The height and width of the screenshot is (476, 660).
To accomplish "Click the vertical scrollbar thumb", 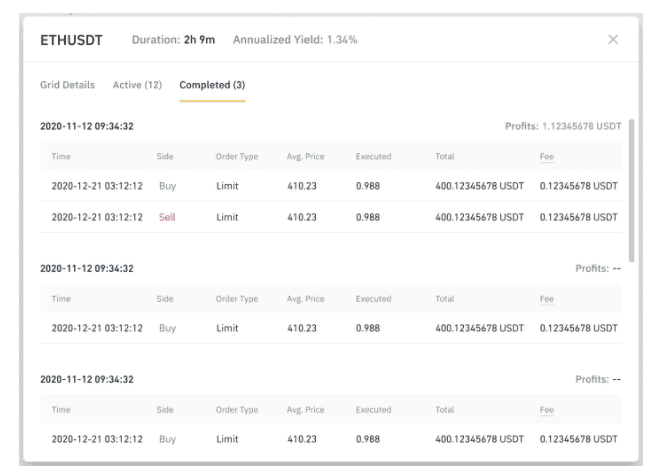I will [631, 190].
